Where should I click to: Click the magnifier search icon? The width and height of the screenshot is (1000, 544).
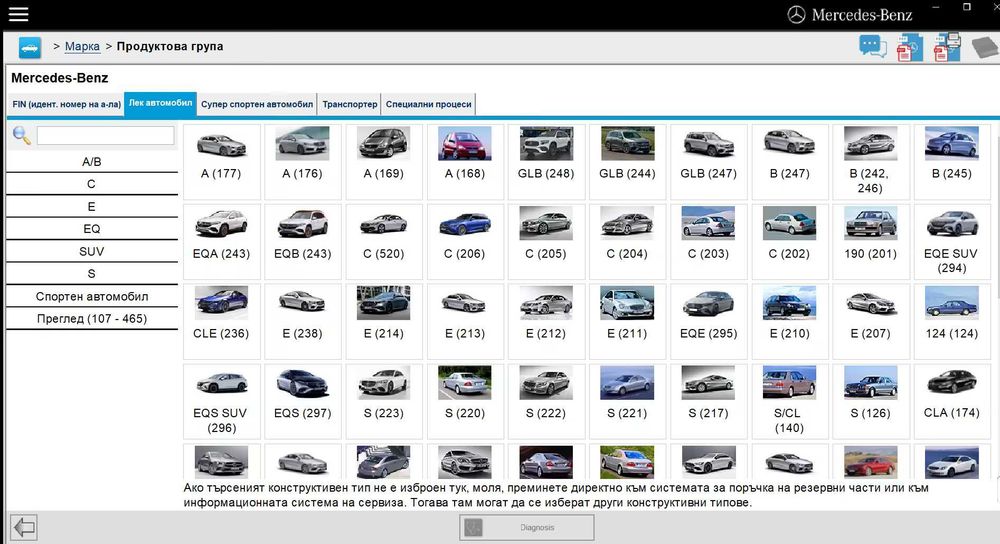[x=22, y=135]
